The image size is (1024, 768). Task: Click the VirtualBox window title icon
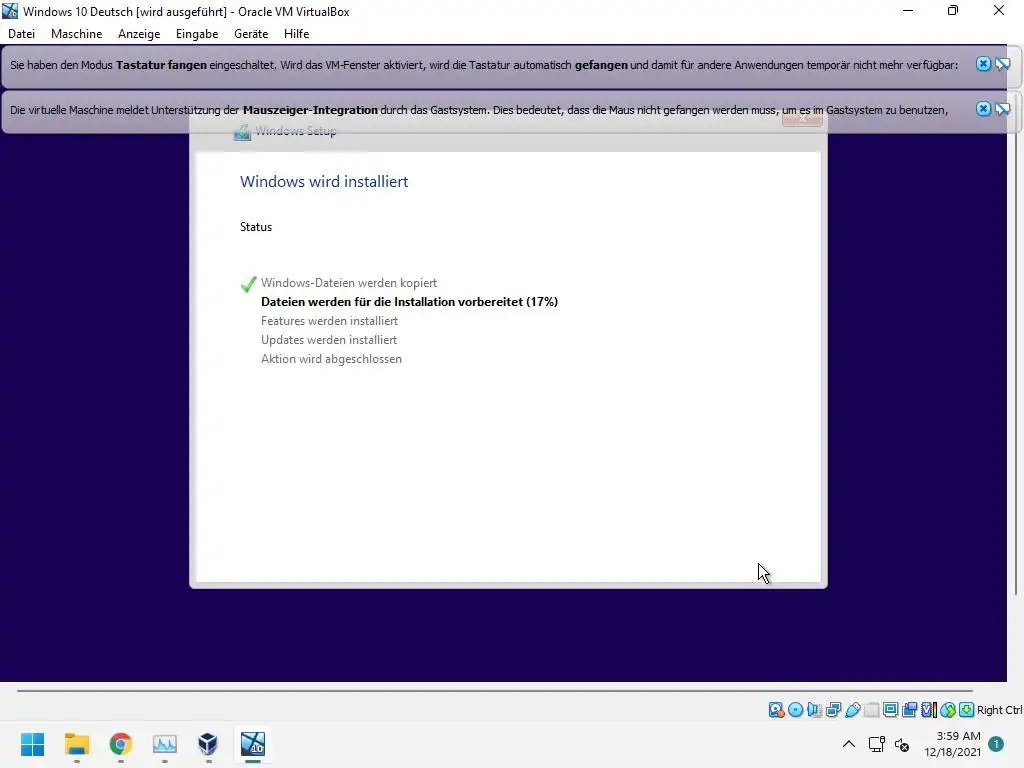click(x=10, y=11)
